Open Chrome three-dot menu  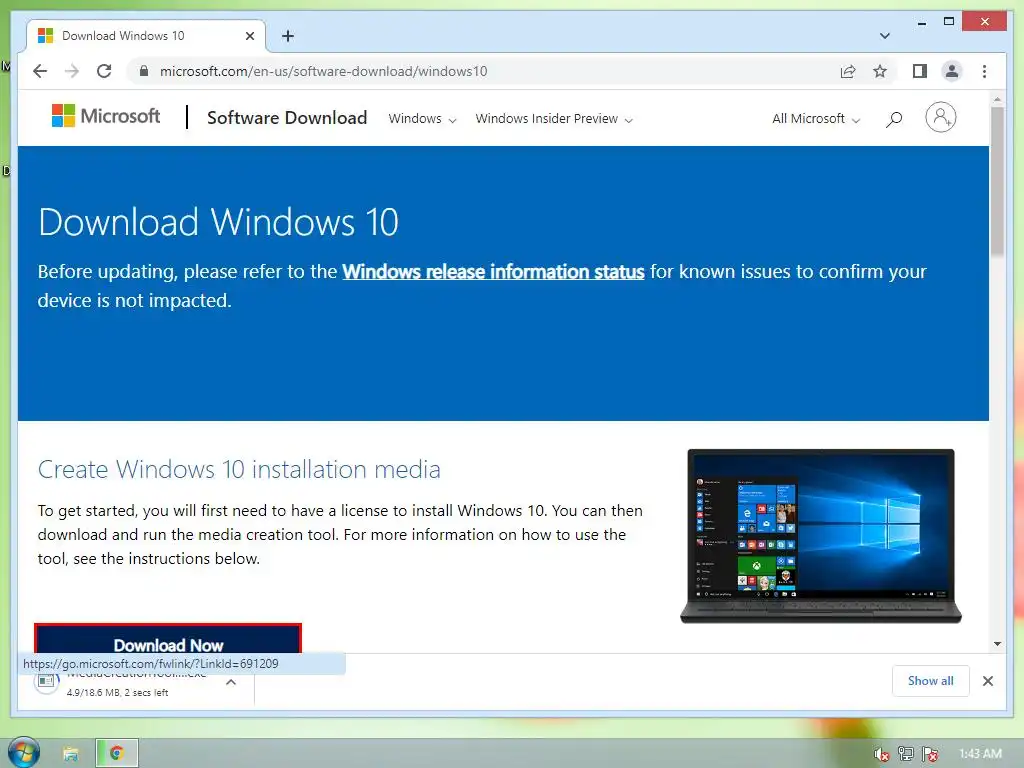pyautogui.click(x=984, y=71)
